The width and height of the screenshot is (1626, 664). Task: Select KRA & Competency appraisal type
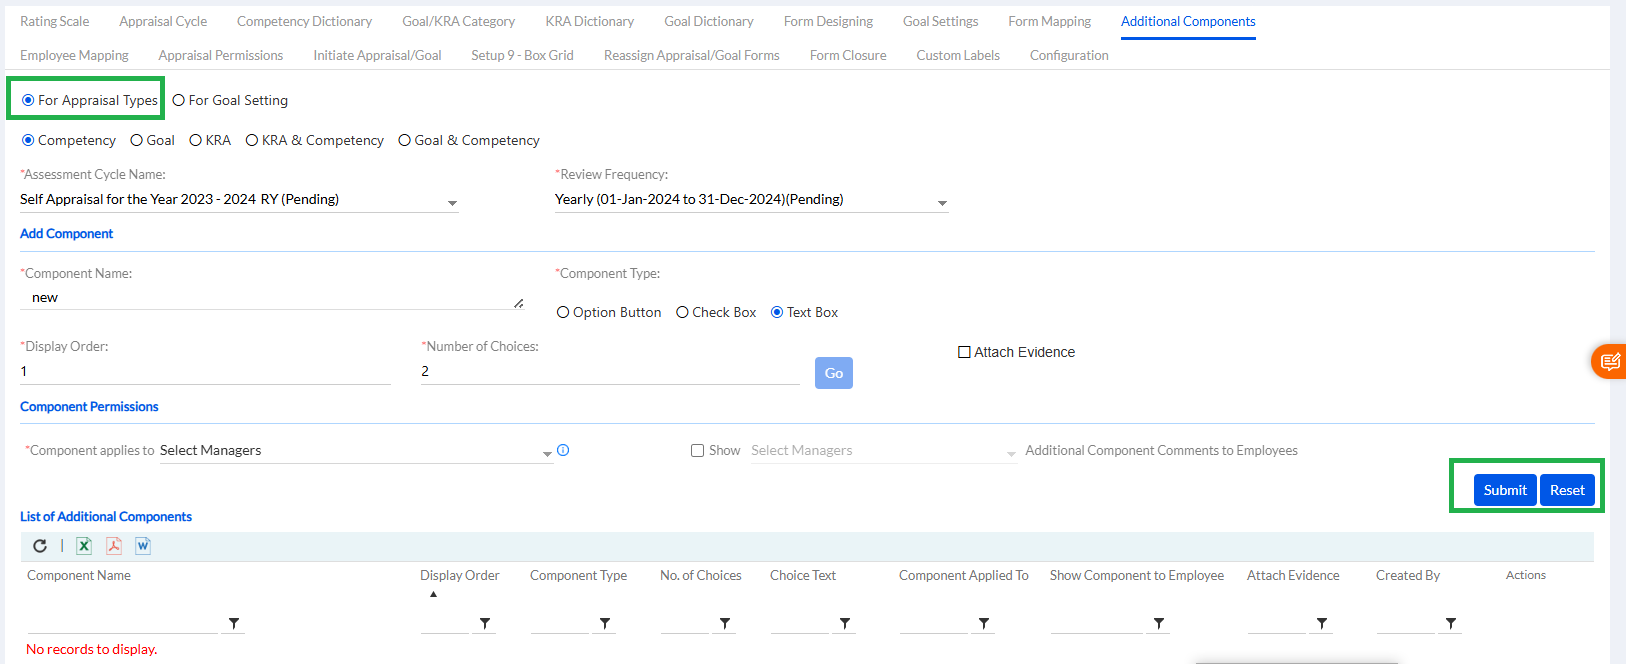coord(252,141)
